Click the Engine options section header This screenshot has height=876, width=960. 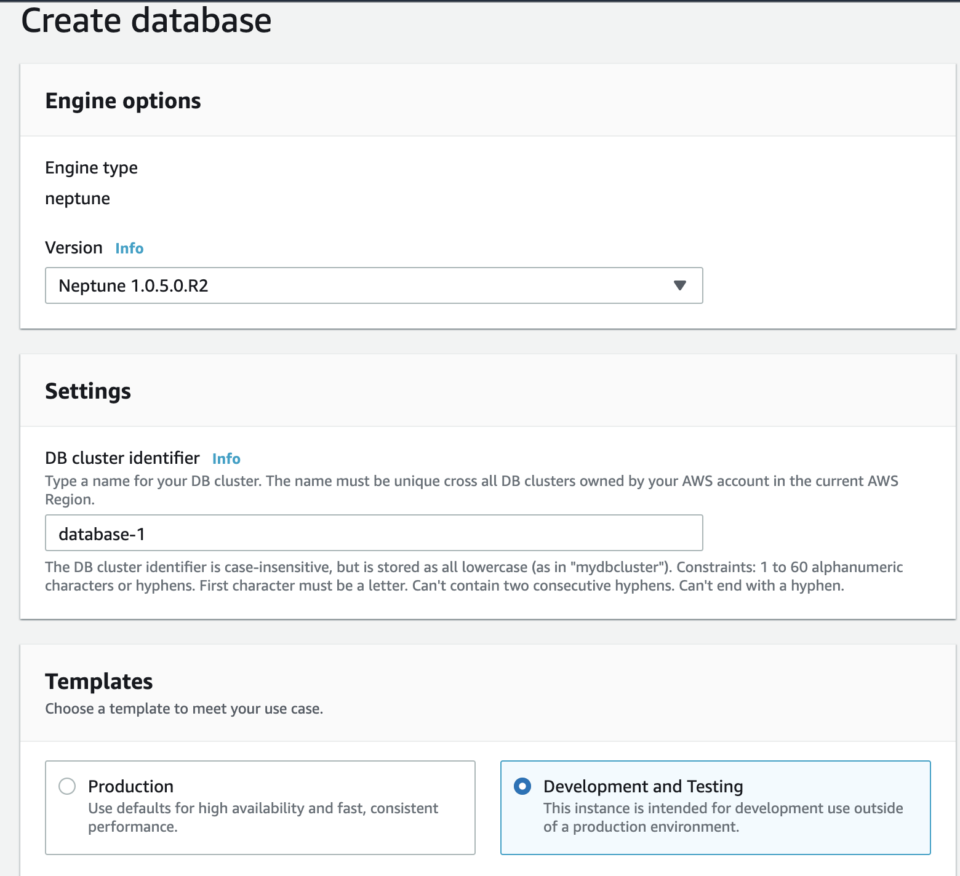(x=122, y=101)
